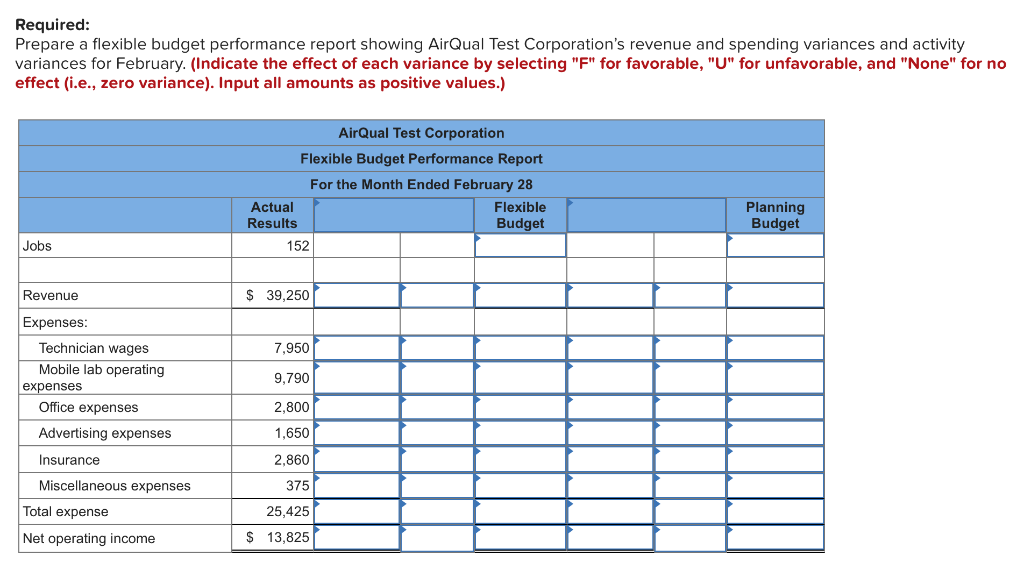Image resolution: width=1024 pixels, height=570 pixels.
Task: Select the Planning Budget Jobs input cell
Action: click(x=775, y=245)
